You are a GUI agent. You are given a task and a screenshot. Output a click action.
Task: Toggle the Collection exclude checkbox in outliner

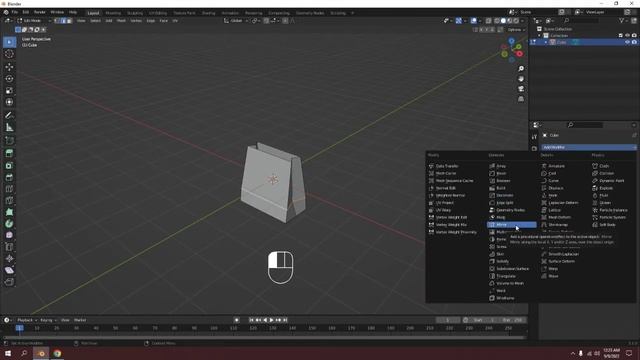coord(621,36)
